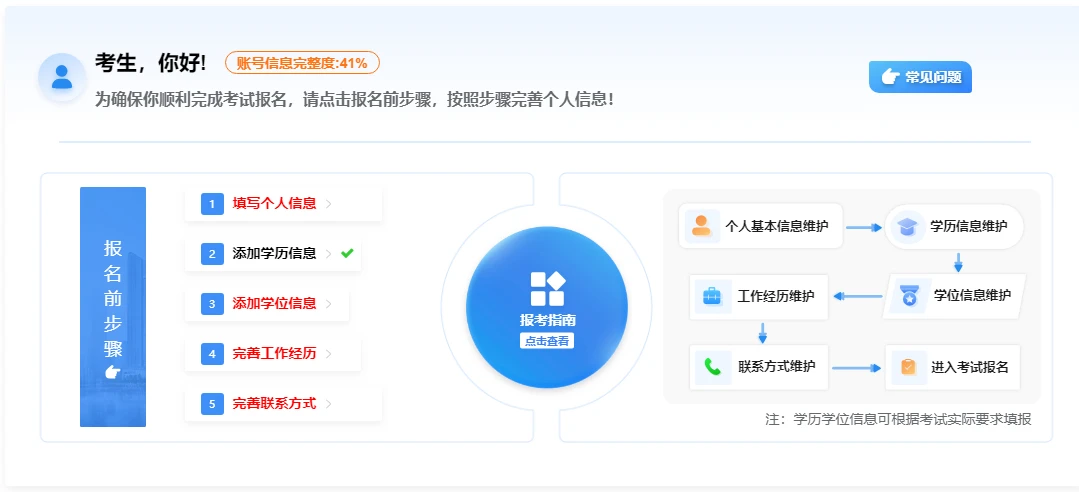
Task: Click the briefcase icon for 工作经历维护
Action: (x=712, y=297)
